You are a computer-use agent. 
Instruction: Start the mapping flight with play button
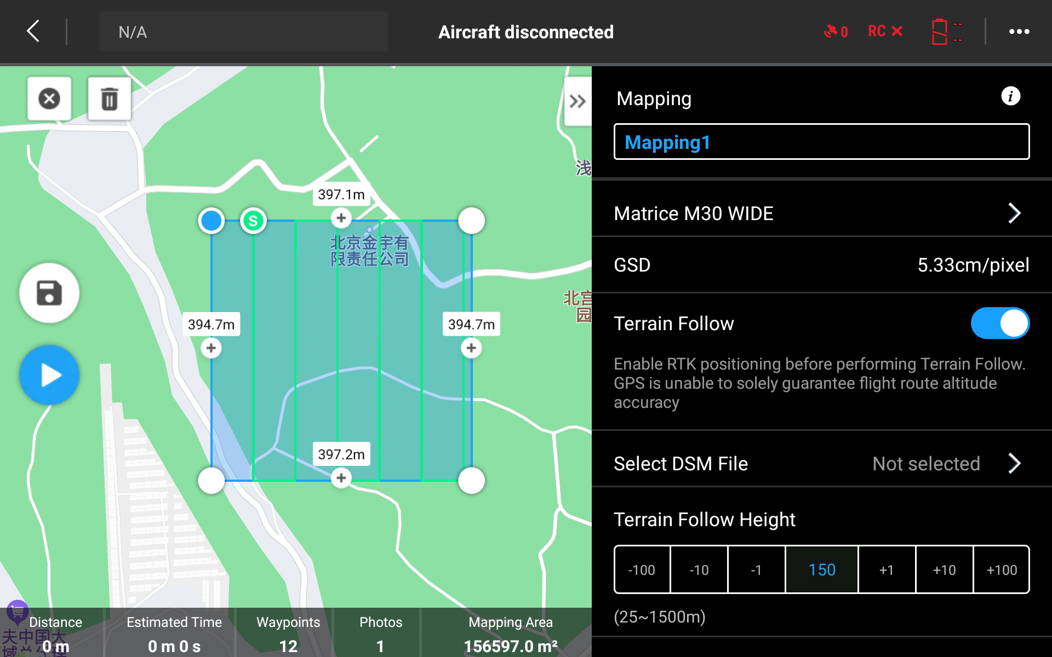[49, 374]
